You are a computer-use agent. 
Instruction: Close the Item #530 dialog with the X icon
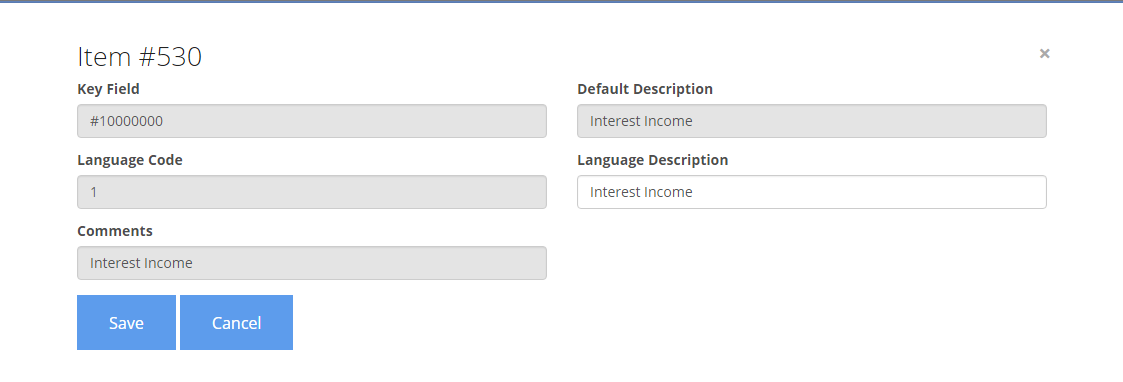(1044, 53)
